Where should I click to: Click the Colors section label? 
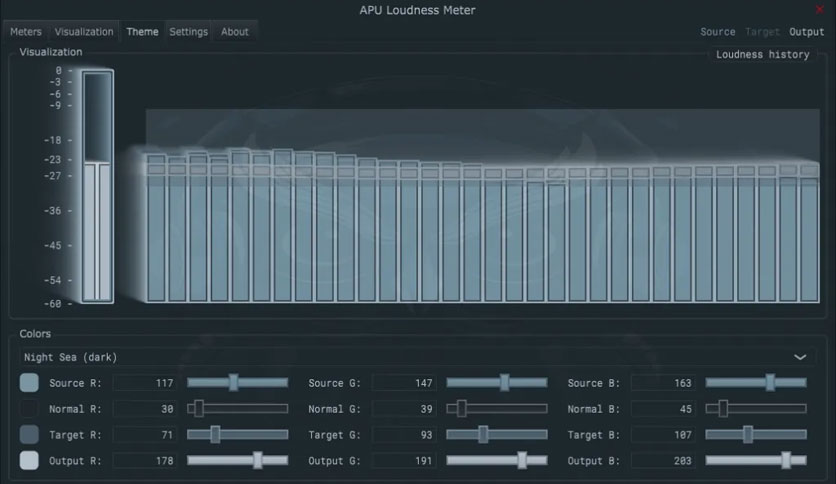pyautogui.click(x=35, y=334)
